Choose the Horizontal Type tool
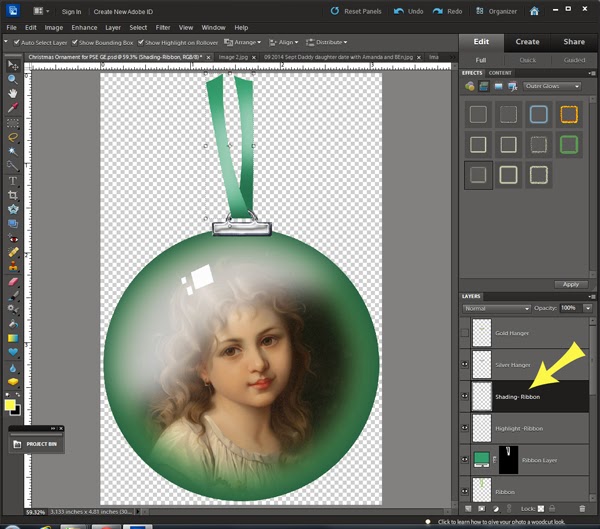Viewport: 600px width, 529px height. [12, 180]
